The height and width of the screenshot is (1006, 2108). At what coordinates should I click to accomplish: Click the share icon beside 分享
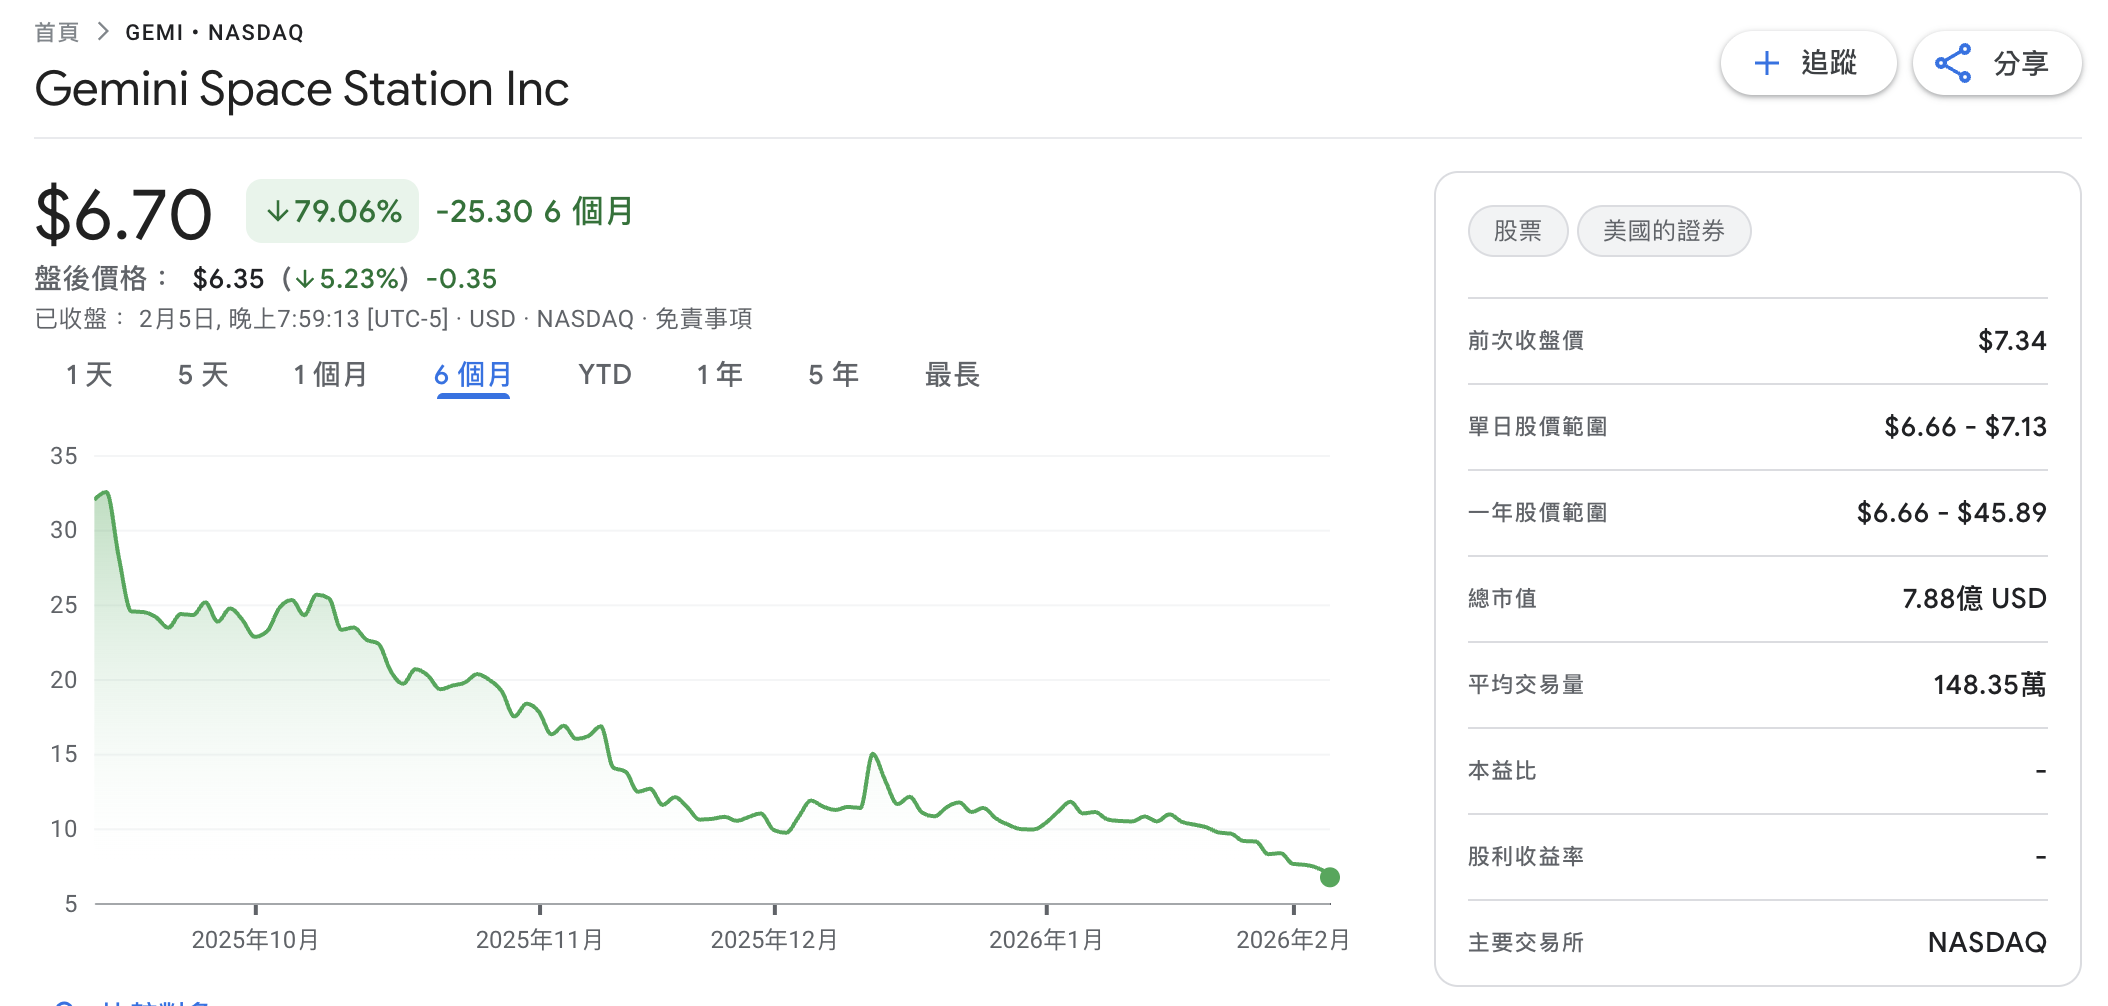coord(1953,64)
